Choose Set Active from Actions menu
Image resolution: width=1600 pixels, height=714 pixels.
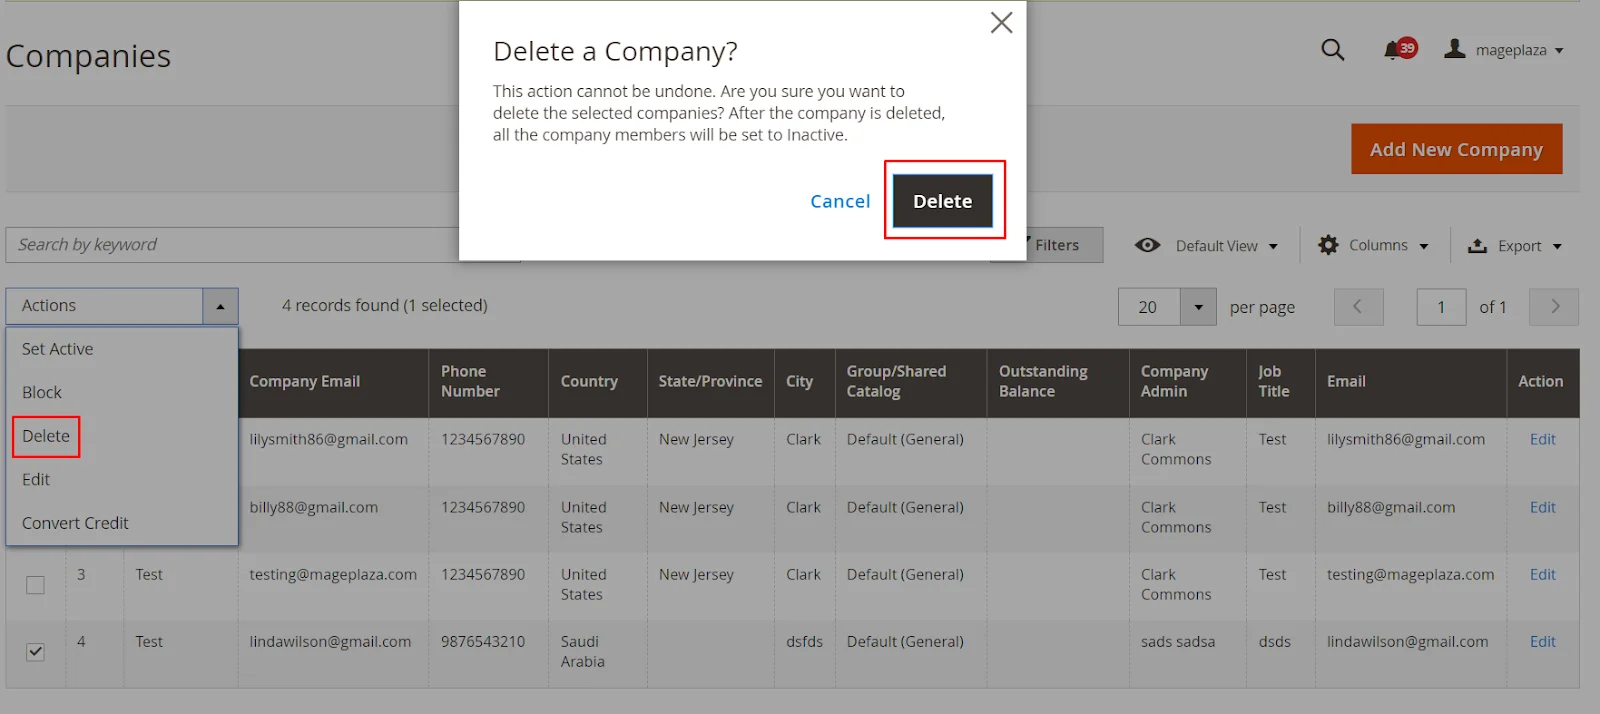122,349
